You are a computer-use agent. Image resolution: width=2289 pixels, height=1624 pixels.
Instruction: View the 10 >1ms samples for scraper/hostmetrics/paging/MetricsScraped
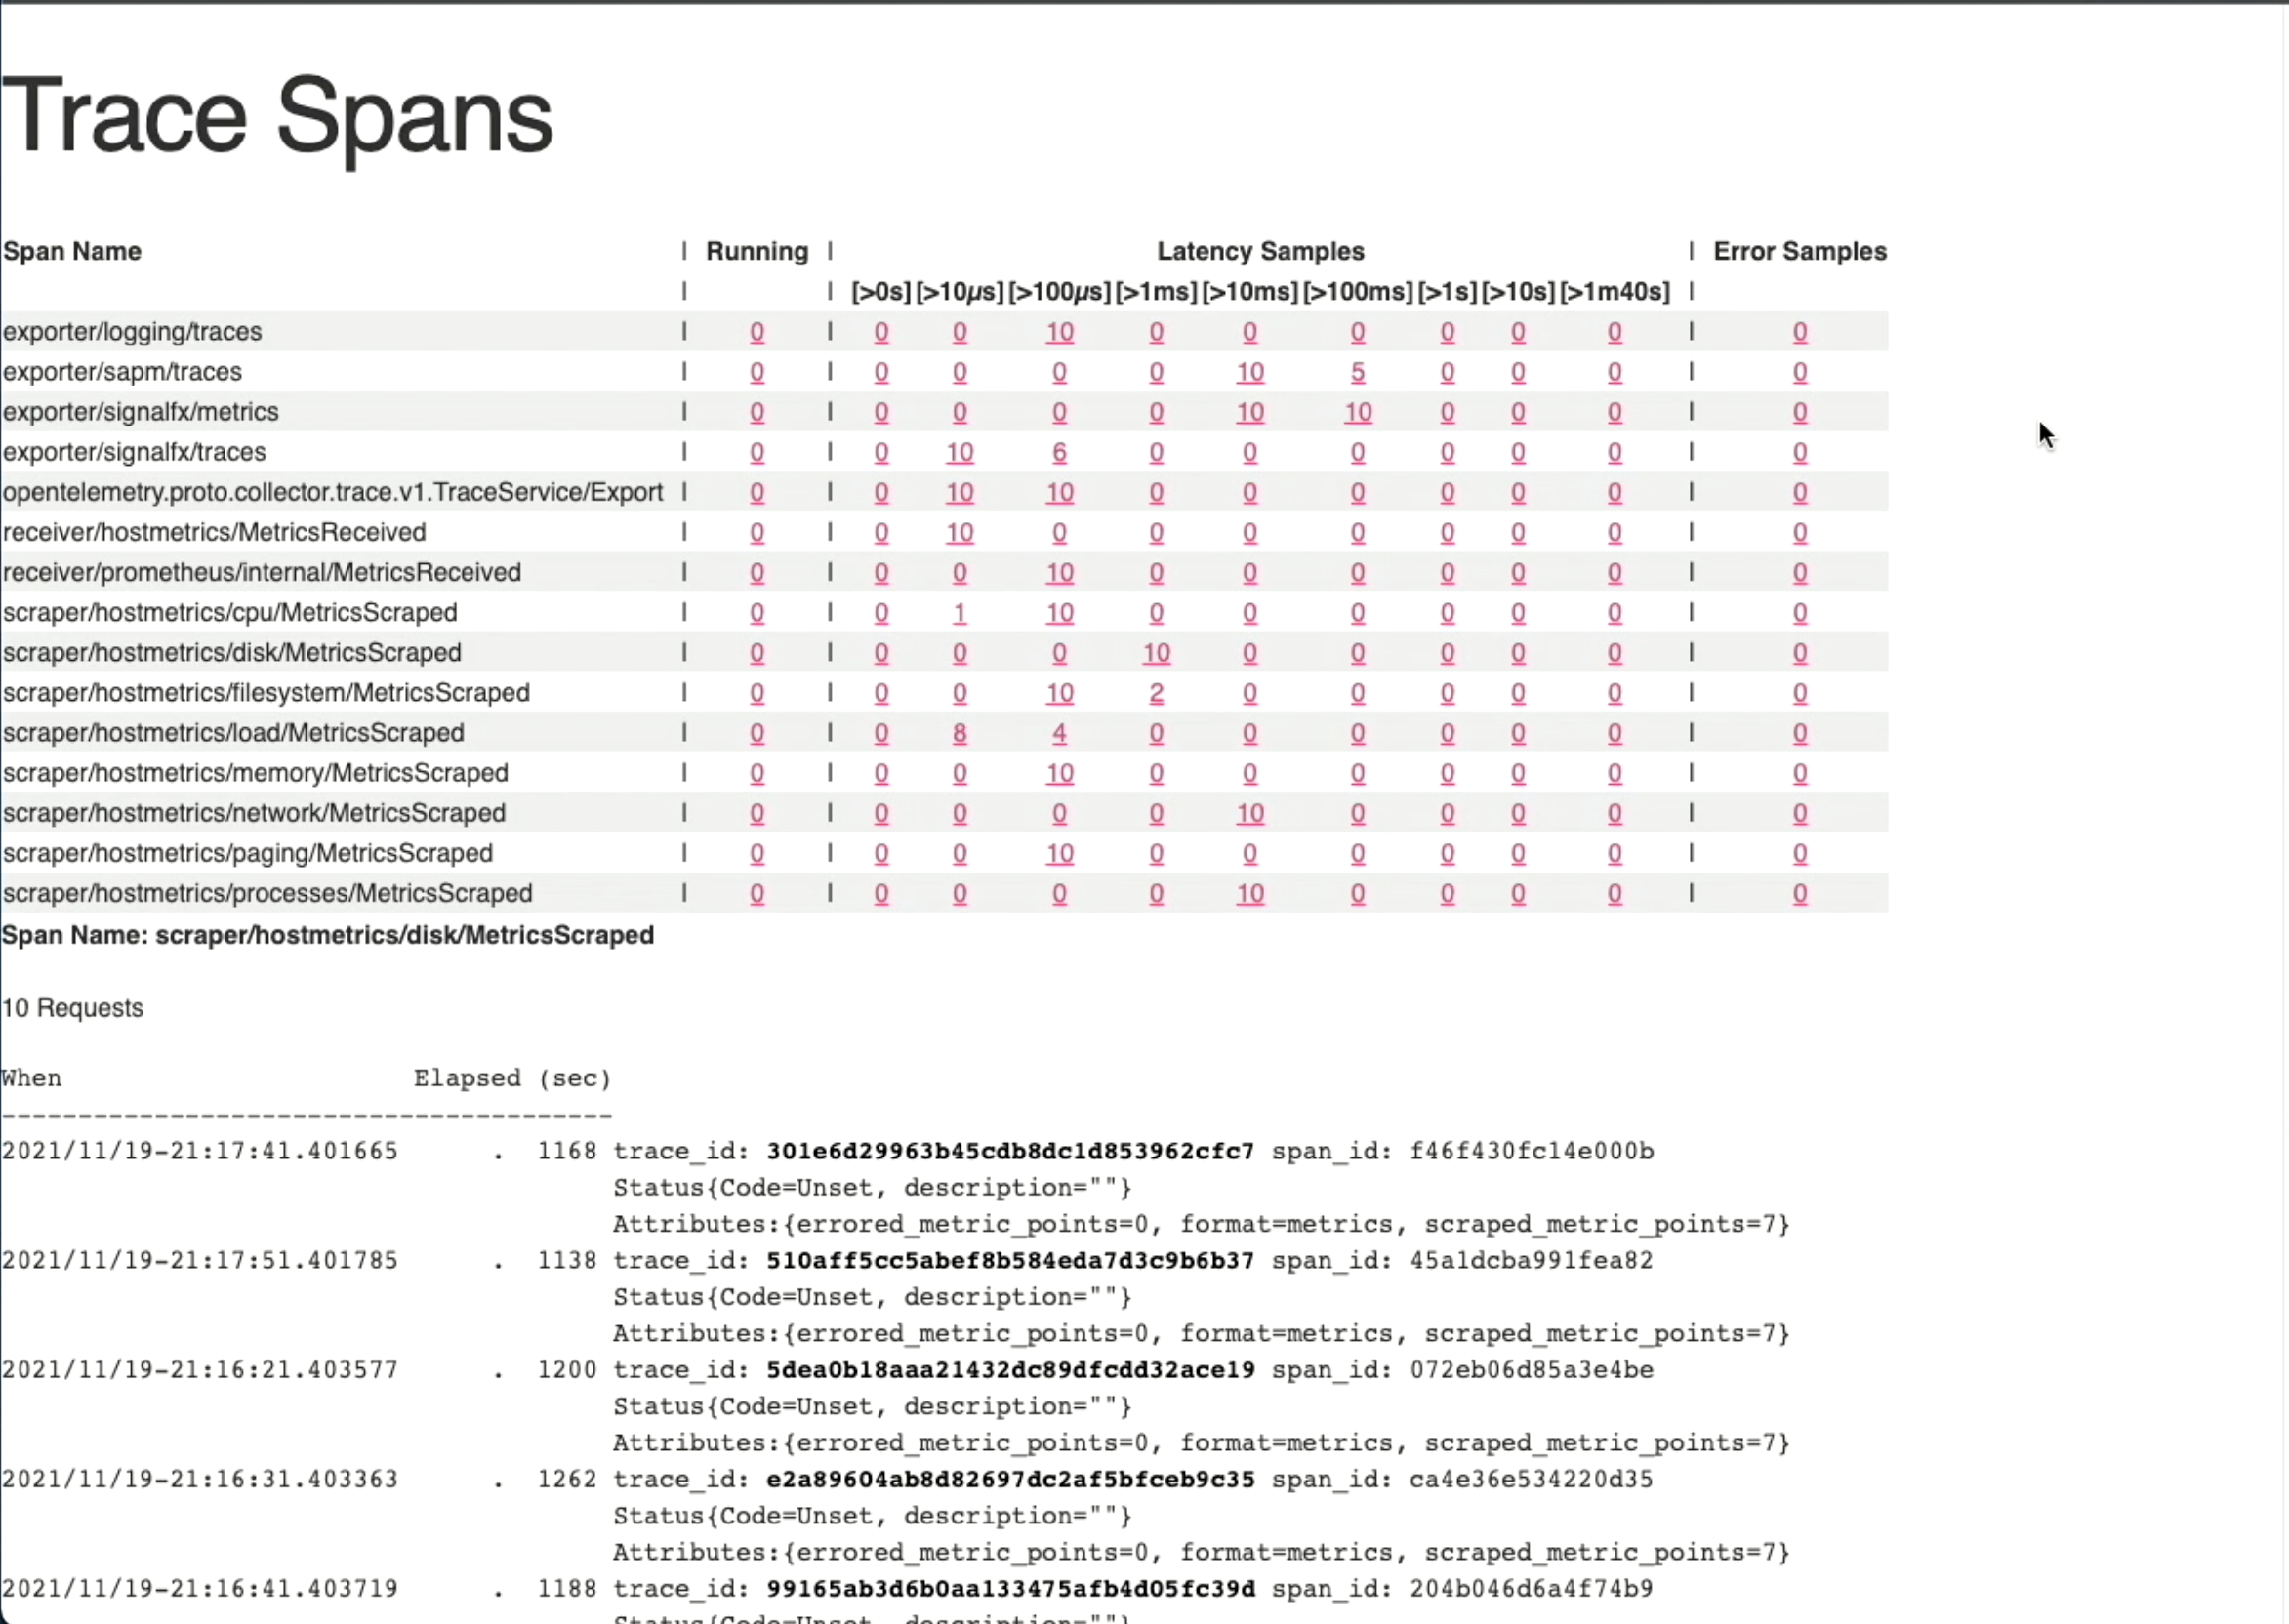pyautogui.click(x=1060, y=852)
